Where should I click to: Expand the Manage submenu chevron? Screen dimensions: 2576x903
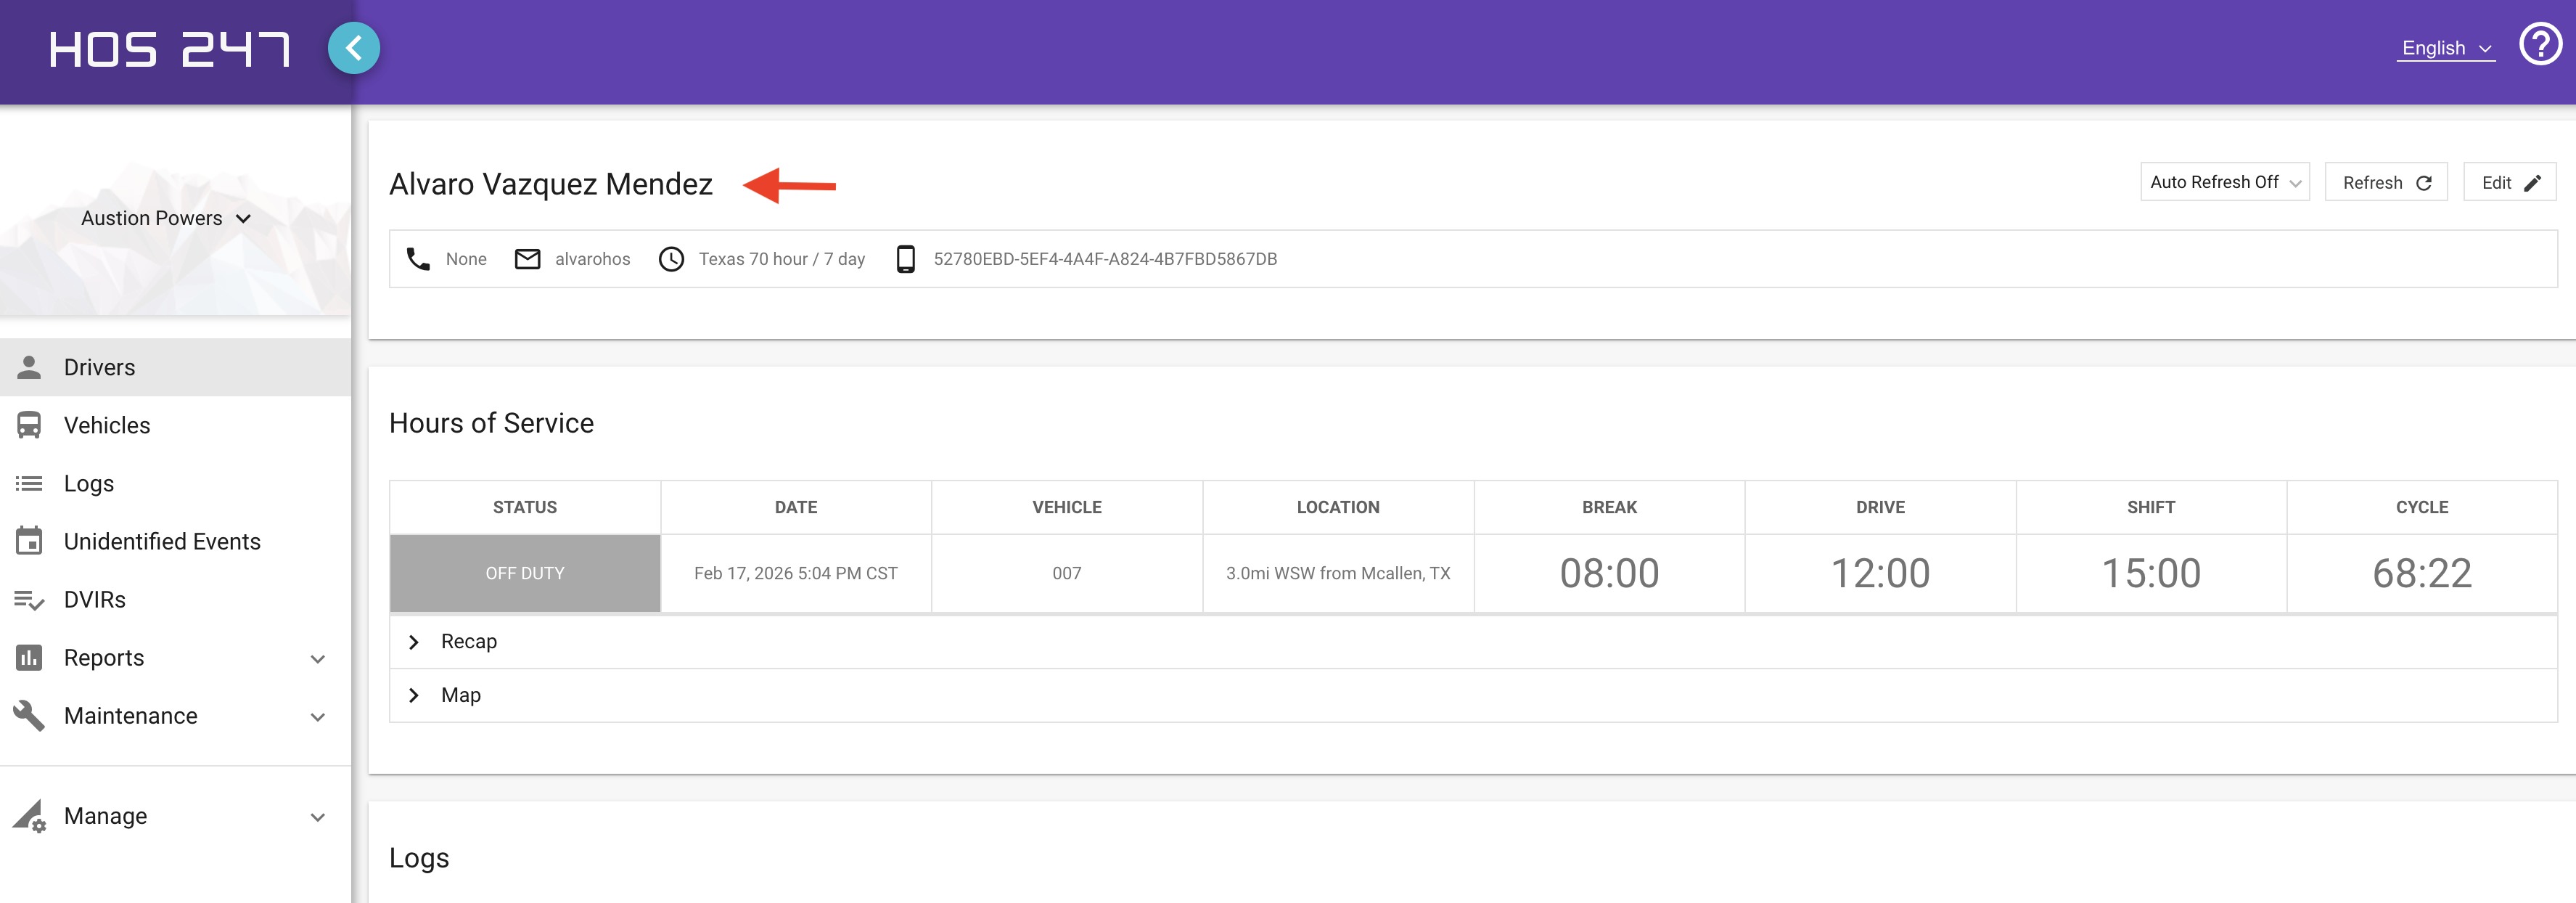coord(318,817)
